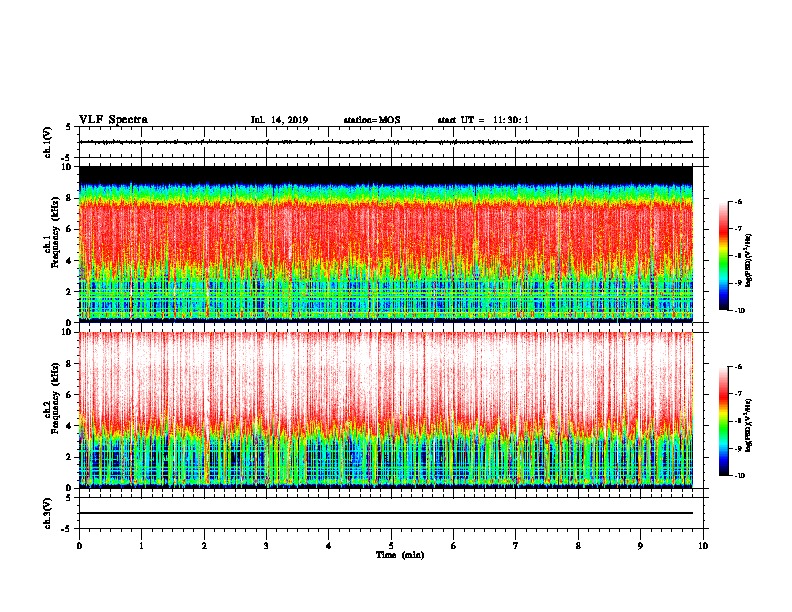The height and width of the screenshot is (612, 792).
Task: Click the "-10" label on ch.2 colorbar
Action: [739, 476]
